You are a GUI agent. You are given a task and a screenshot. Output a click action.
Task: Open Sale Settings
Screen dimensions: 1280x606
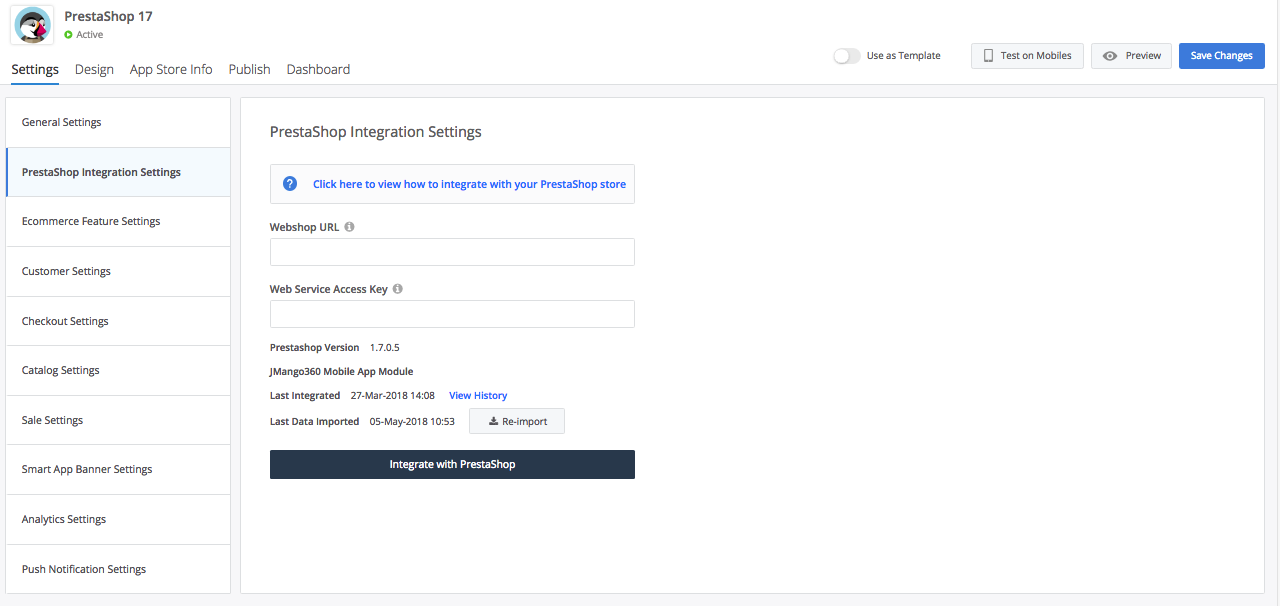[118, 420]
